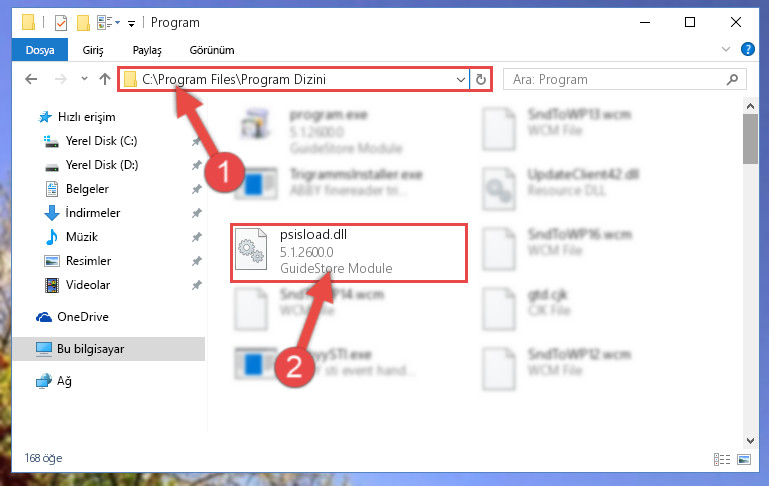Switch to the Görünüm ribbon tab

click(x=212, y=50)
